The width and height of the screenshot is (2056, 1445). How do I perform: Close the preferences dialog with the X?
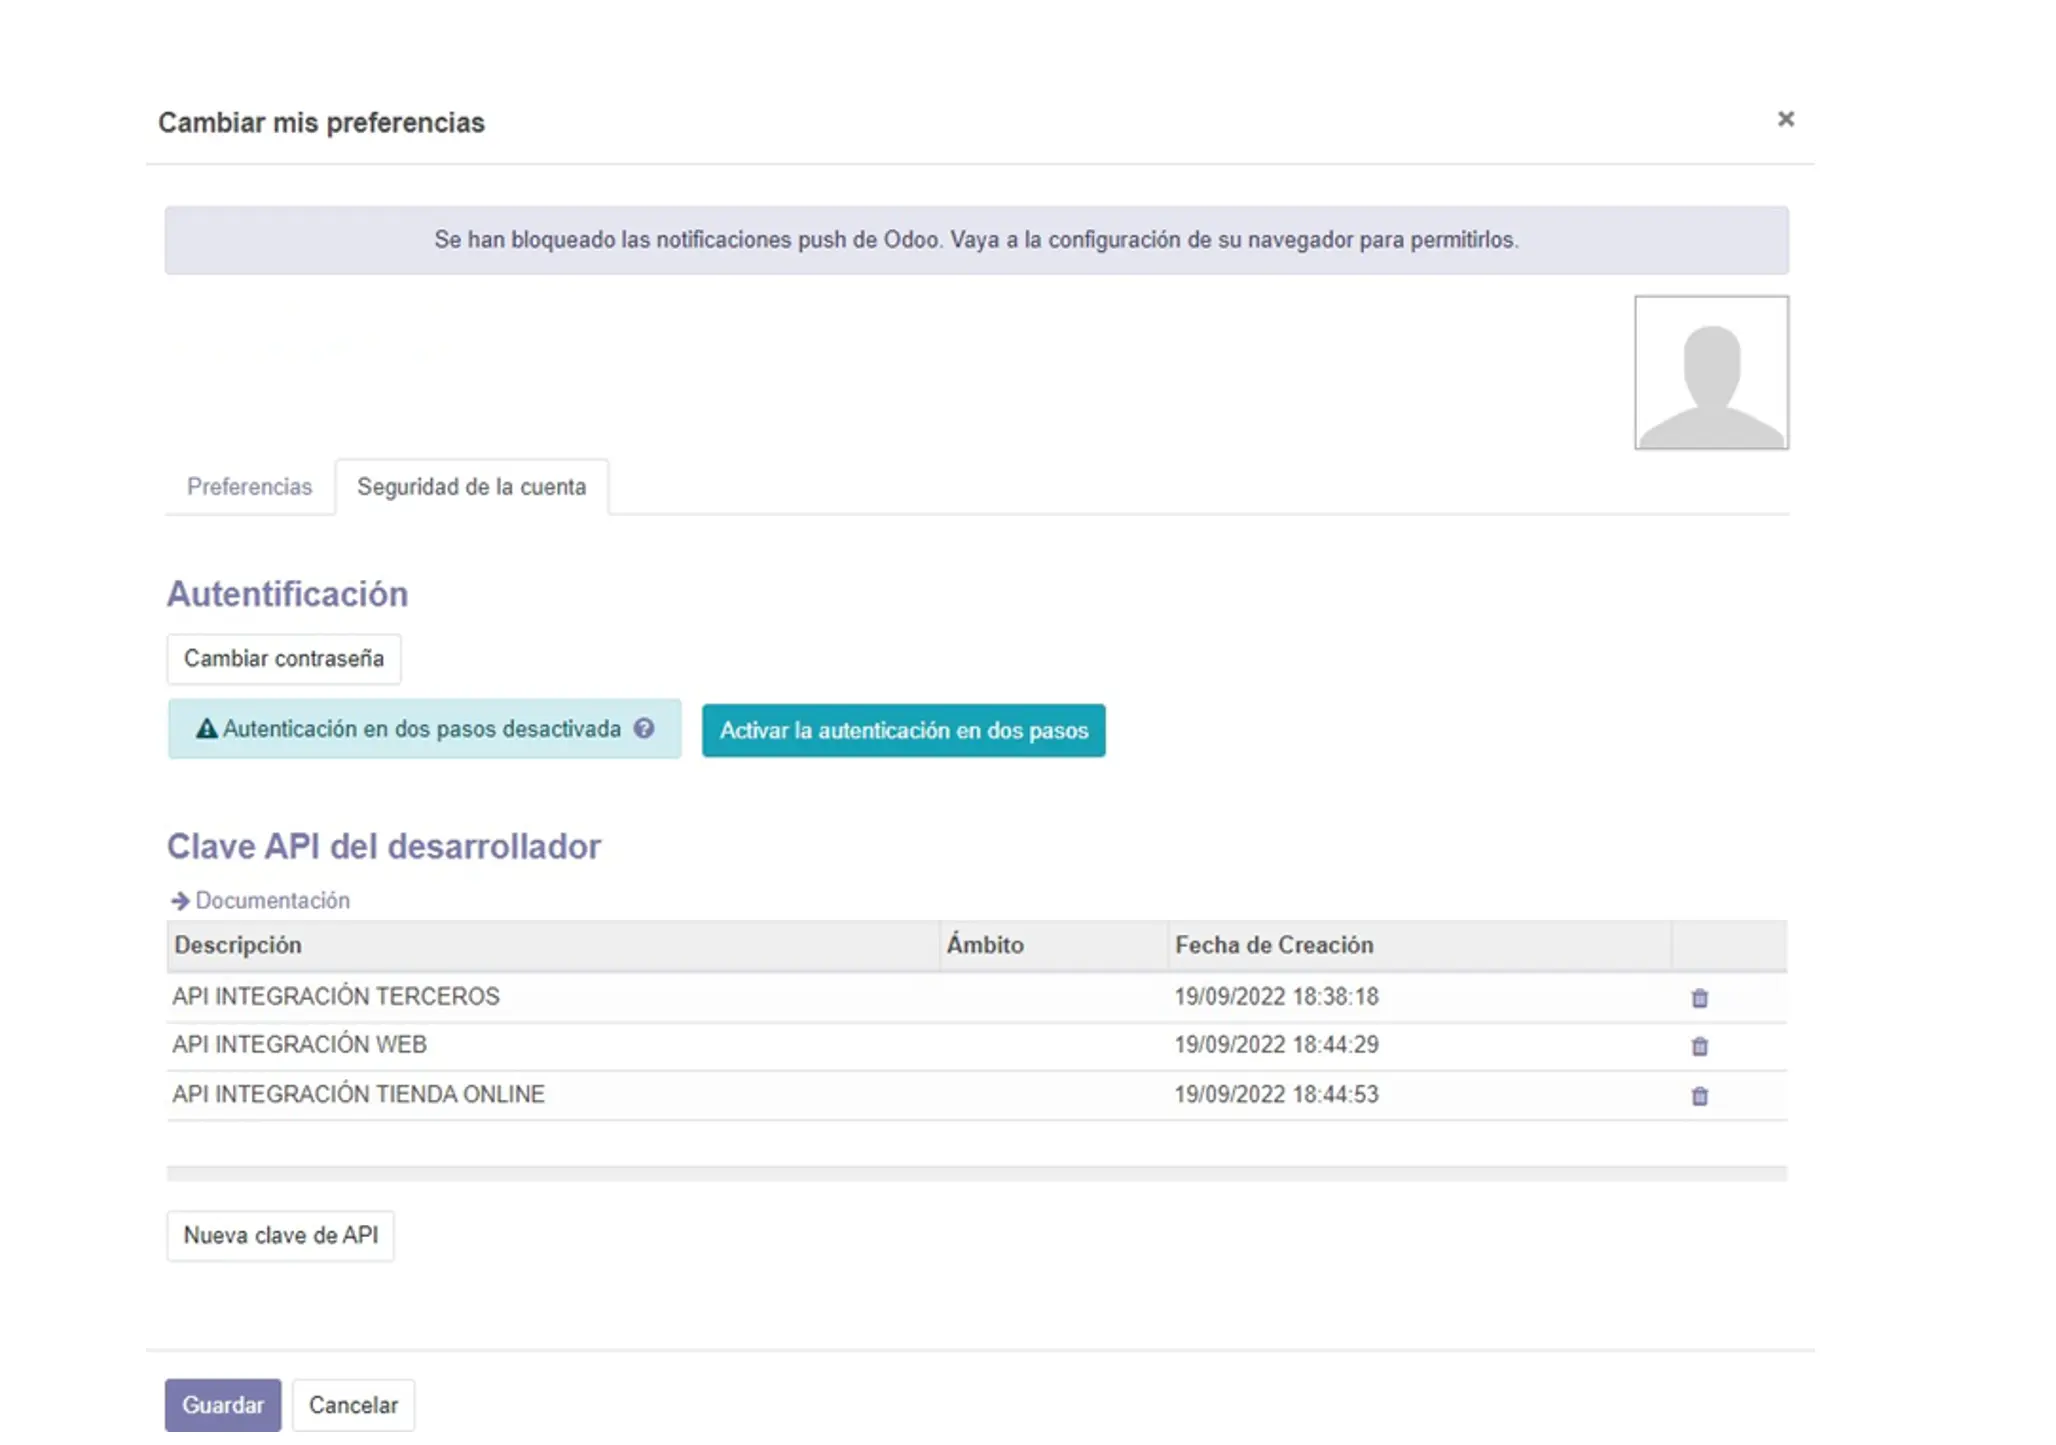pyautogui.click(x=1785, y=119)
